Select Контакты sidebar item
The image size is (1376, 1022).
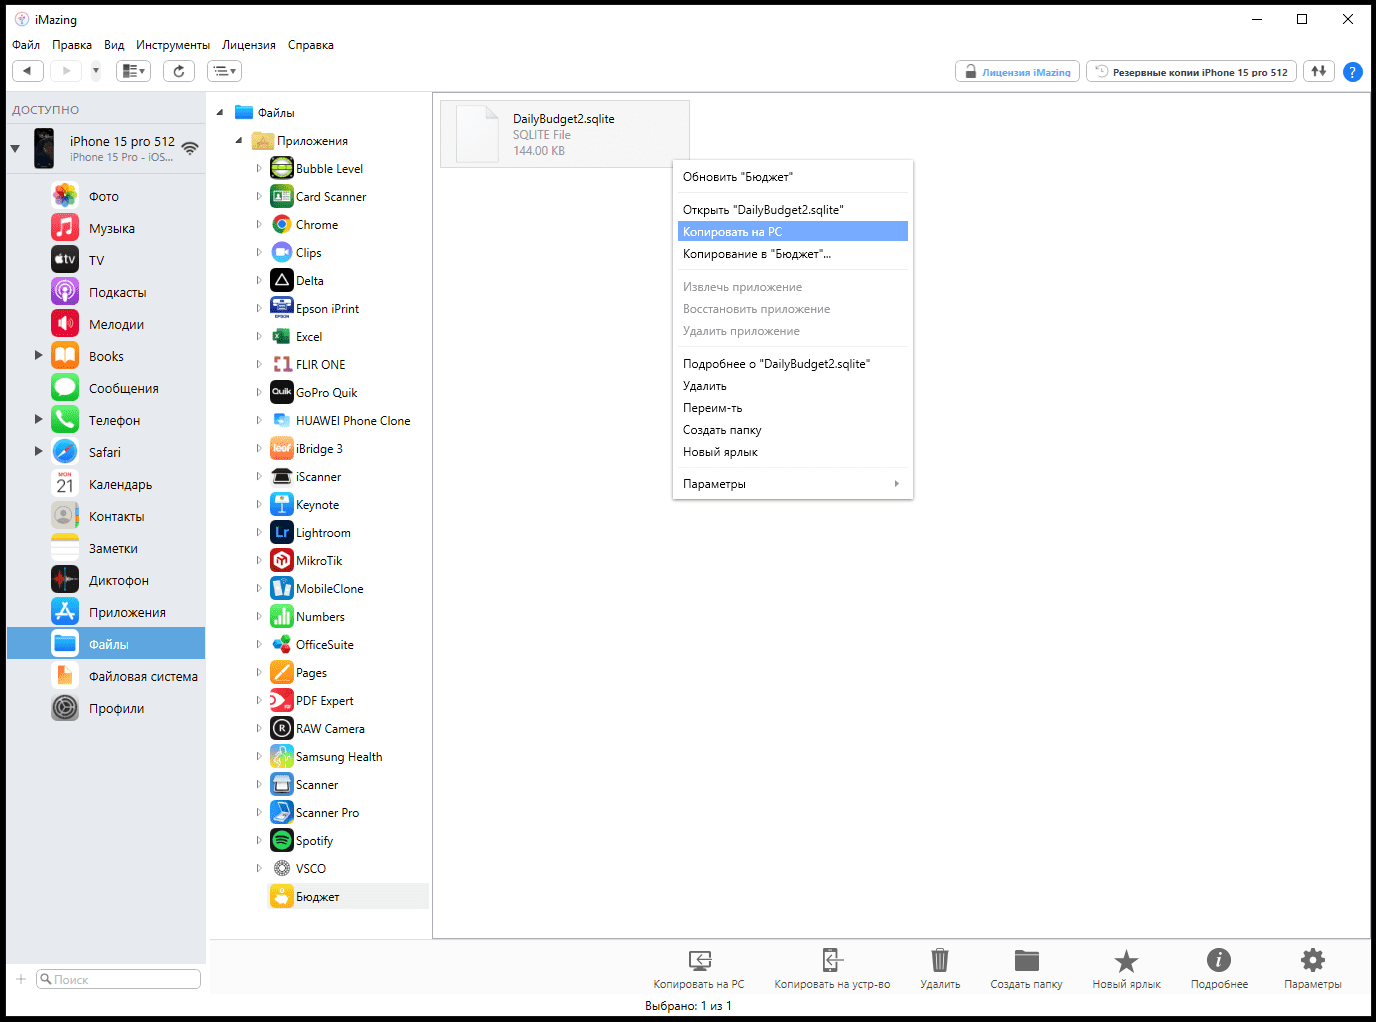click(116, 517)
